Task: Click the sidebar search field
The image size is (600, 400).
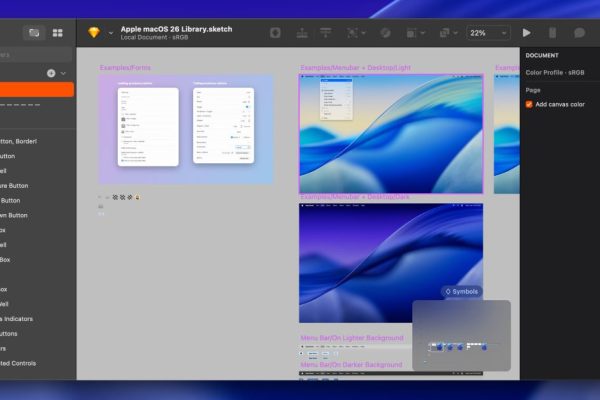Action: pos(36,55)
